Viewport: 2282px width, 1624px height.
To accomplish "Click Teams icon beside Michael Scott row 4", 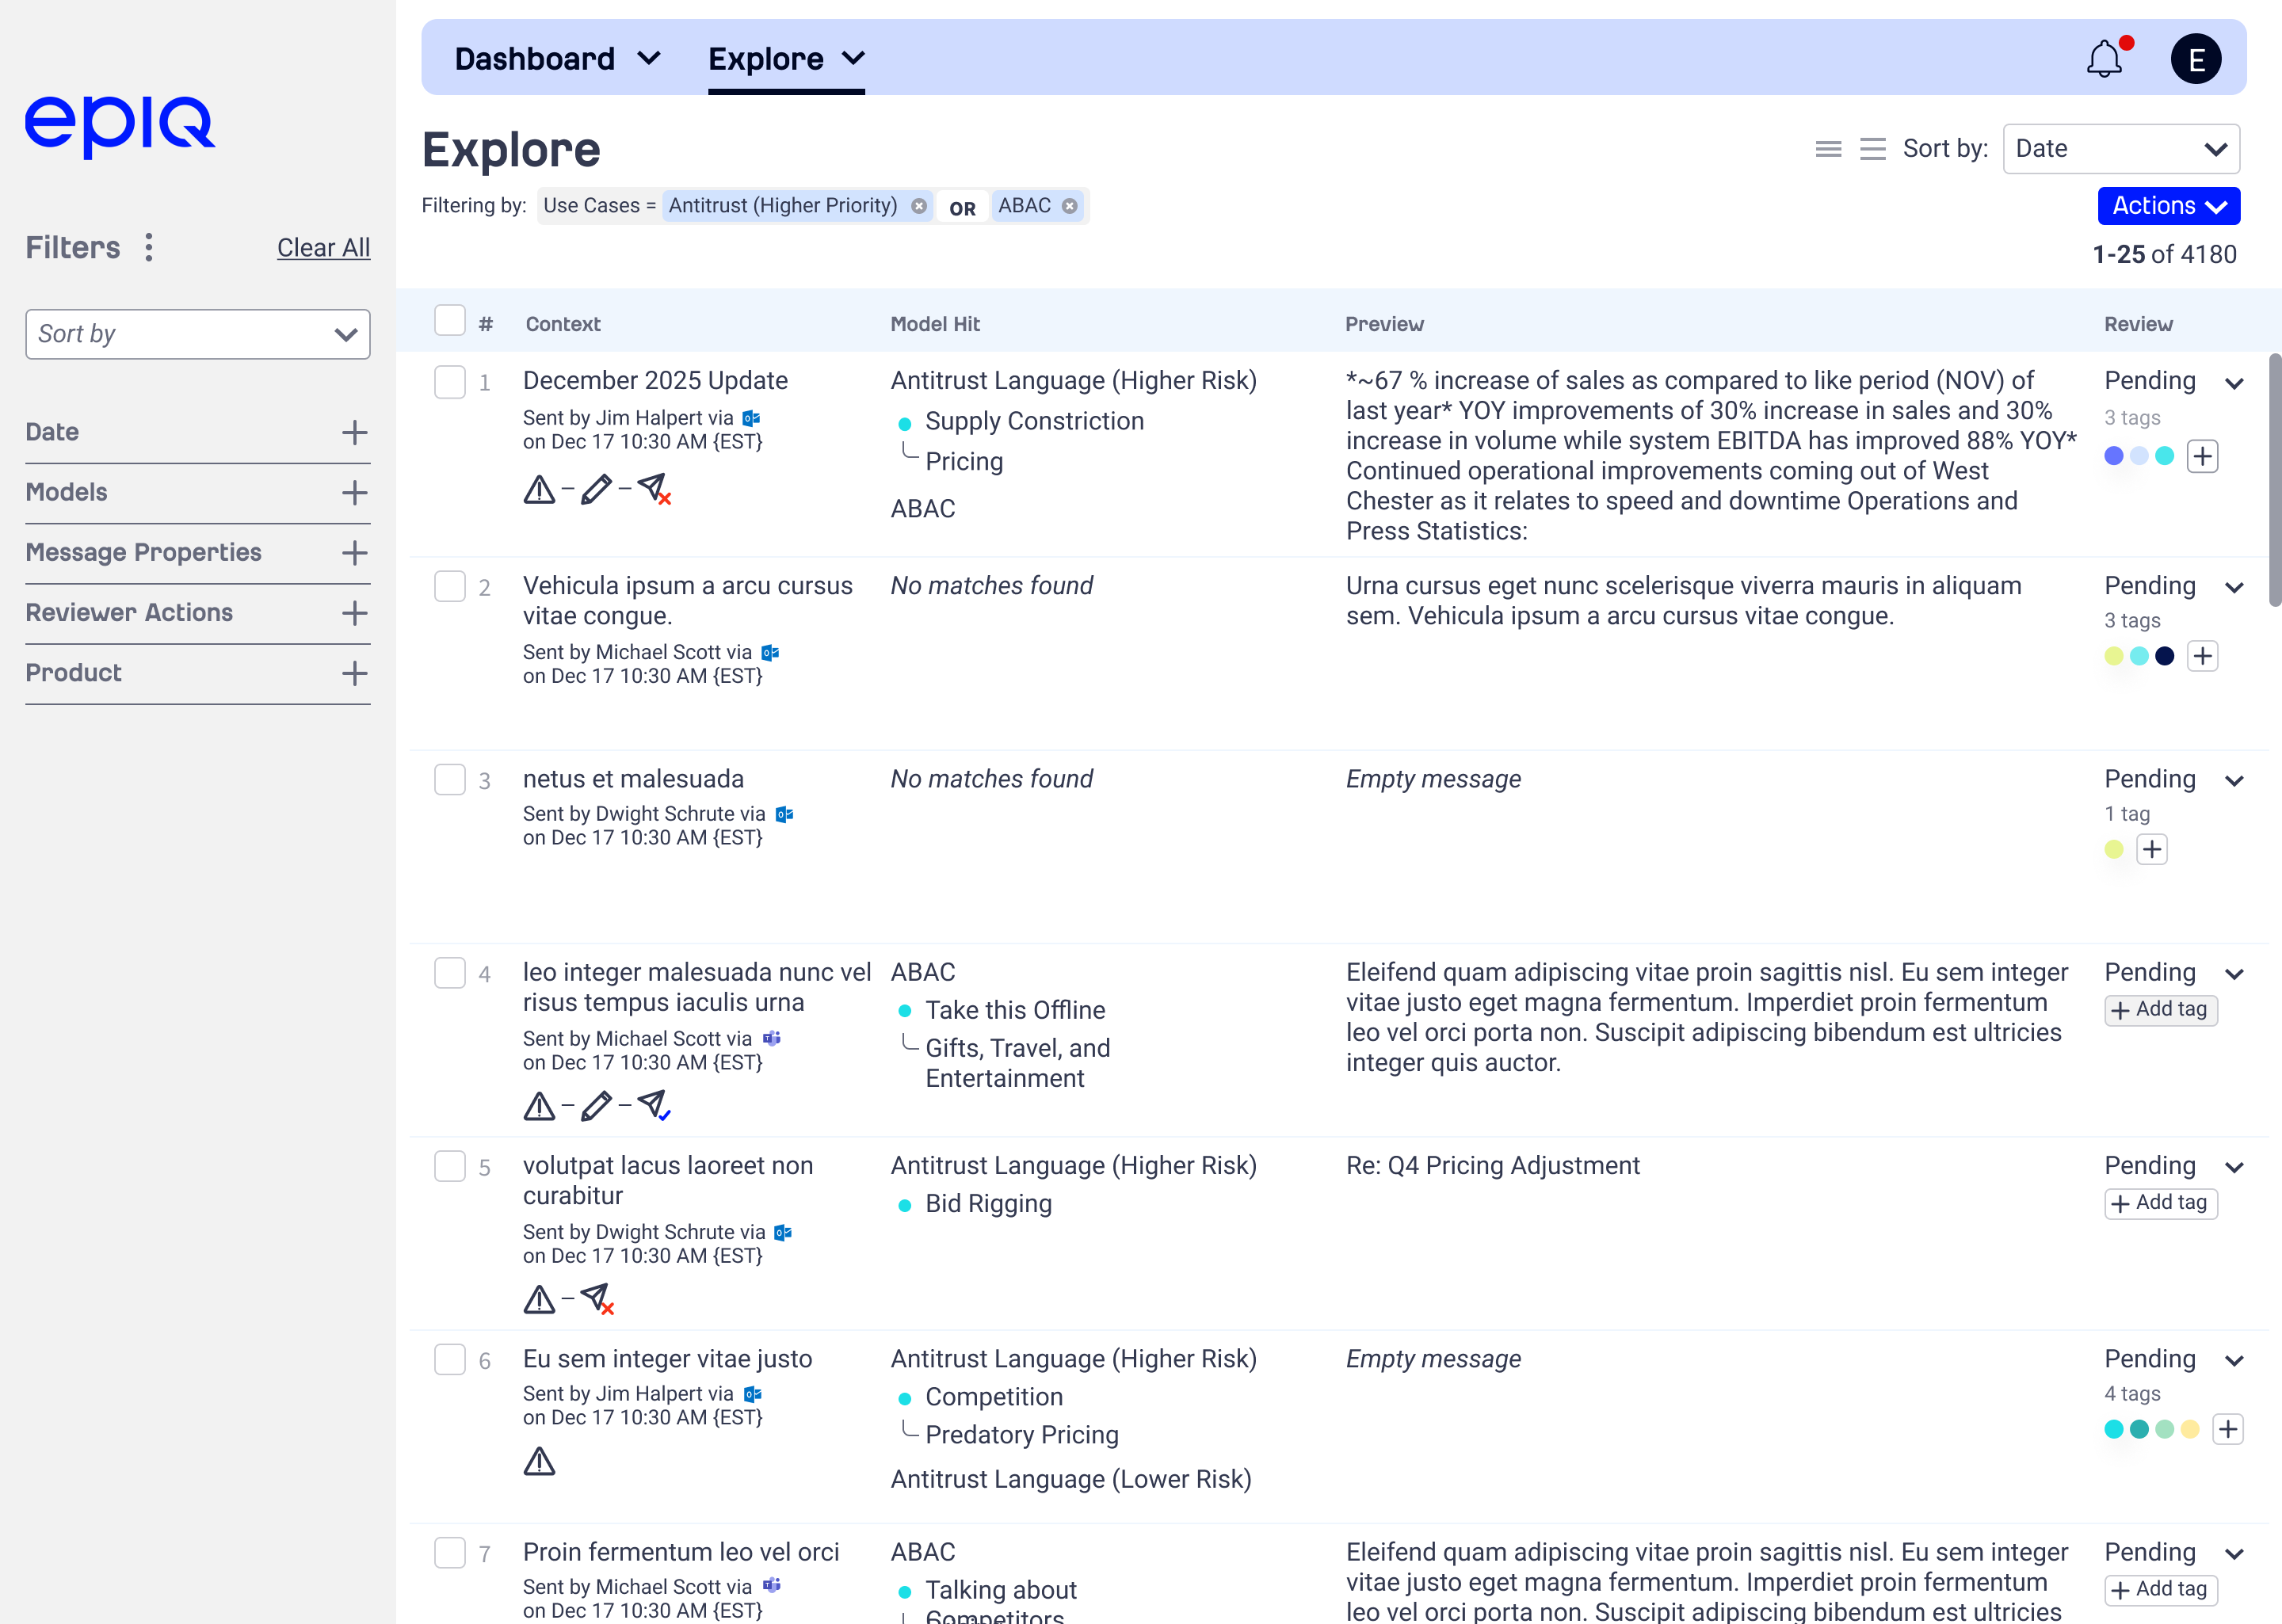I will (x=771, y=1039).
